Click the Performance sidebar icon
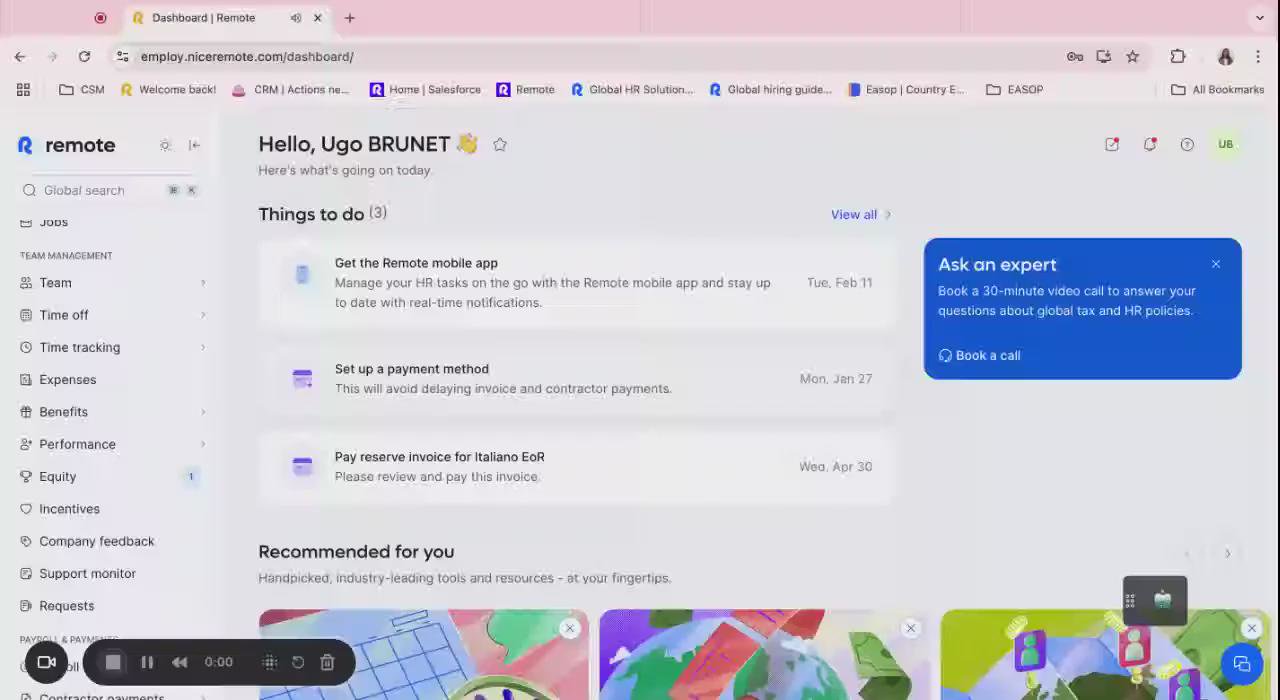The height and width of the screenshot is (700, 1280). 26,444
